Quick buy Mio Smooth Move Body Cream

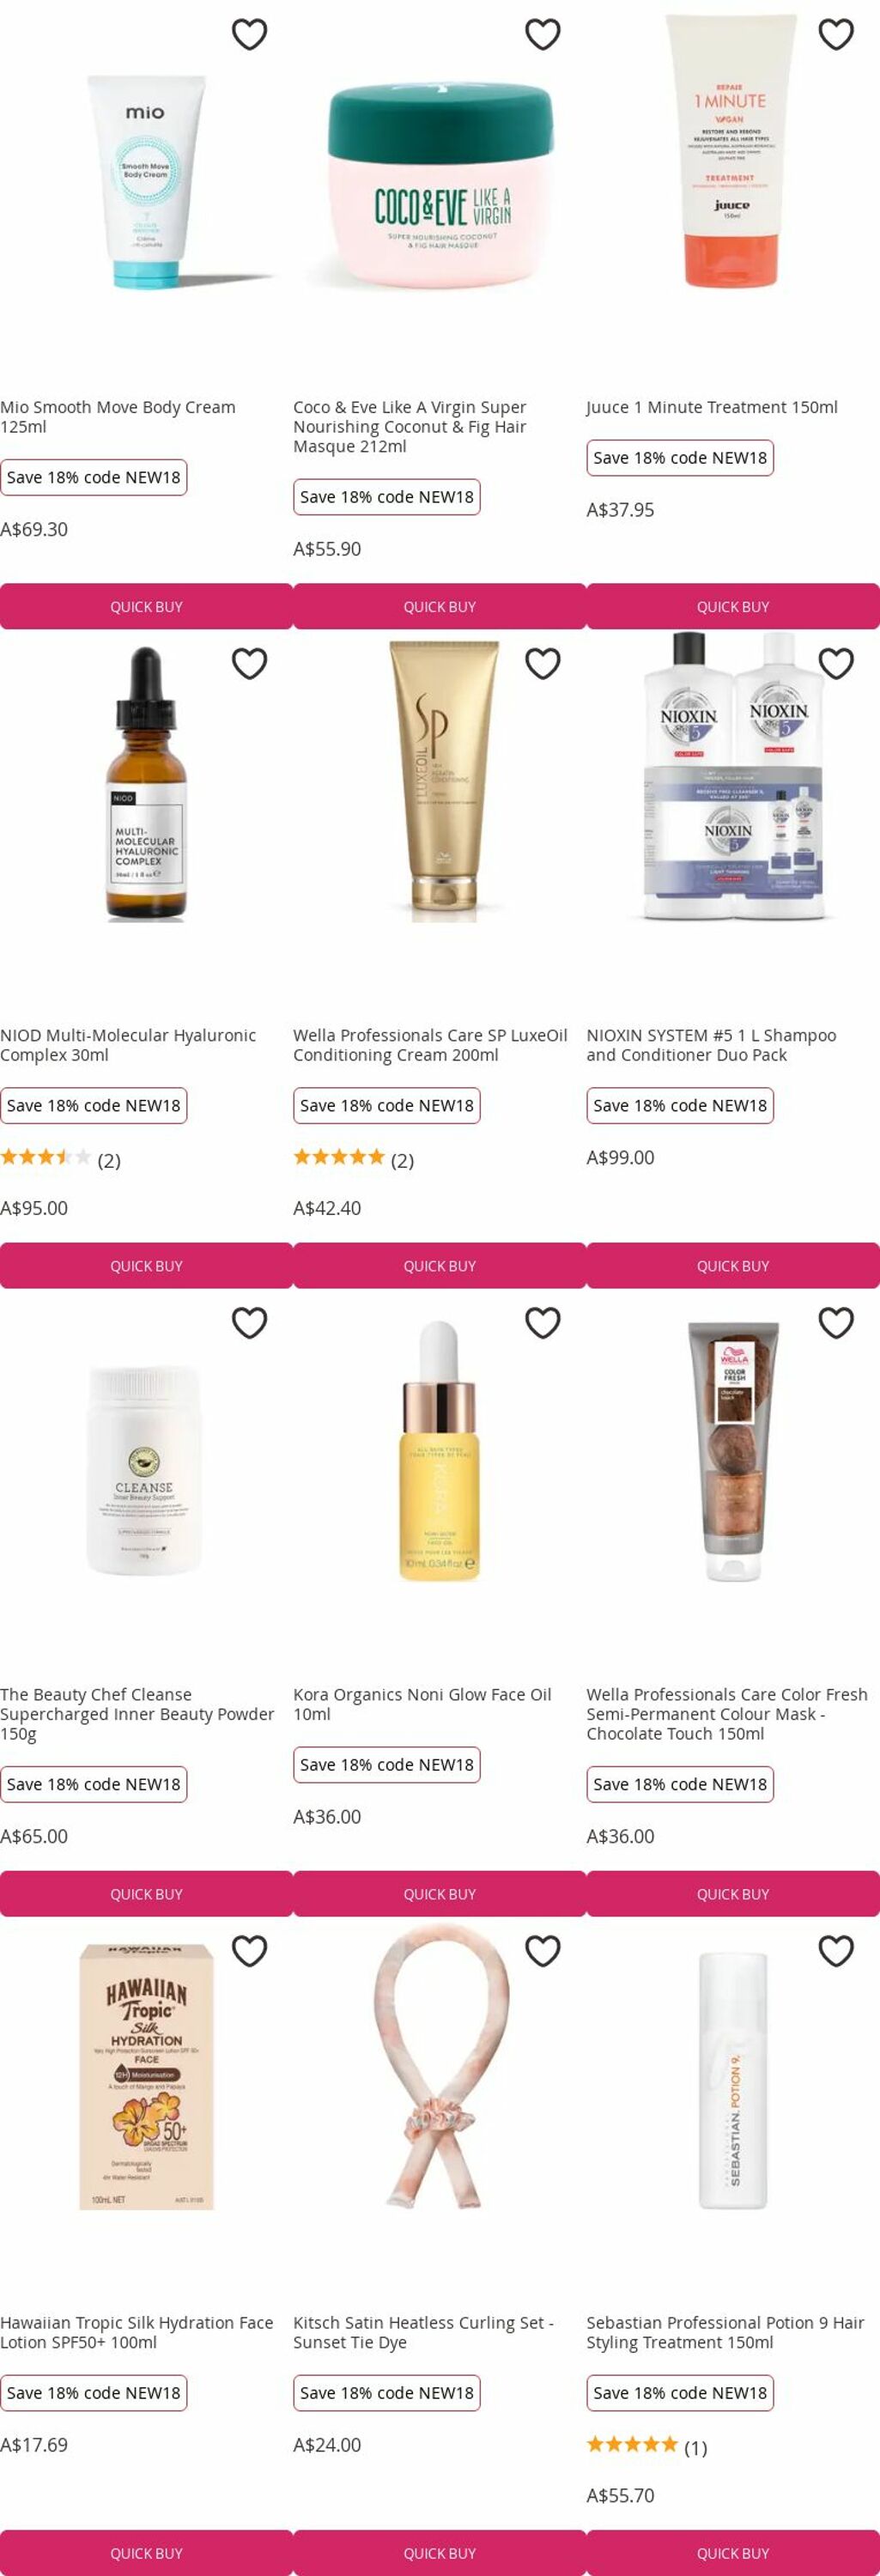(x=146, y=606)
